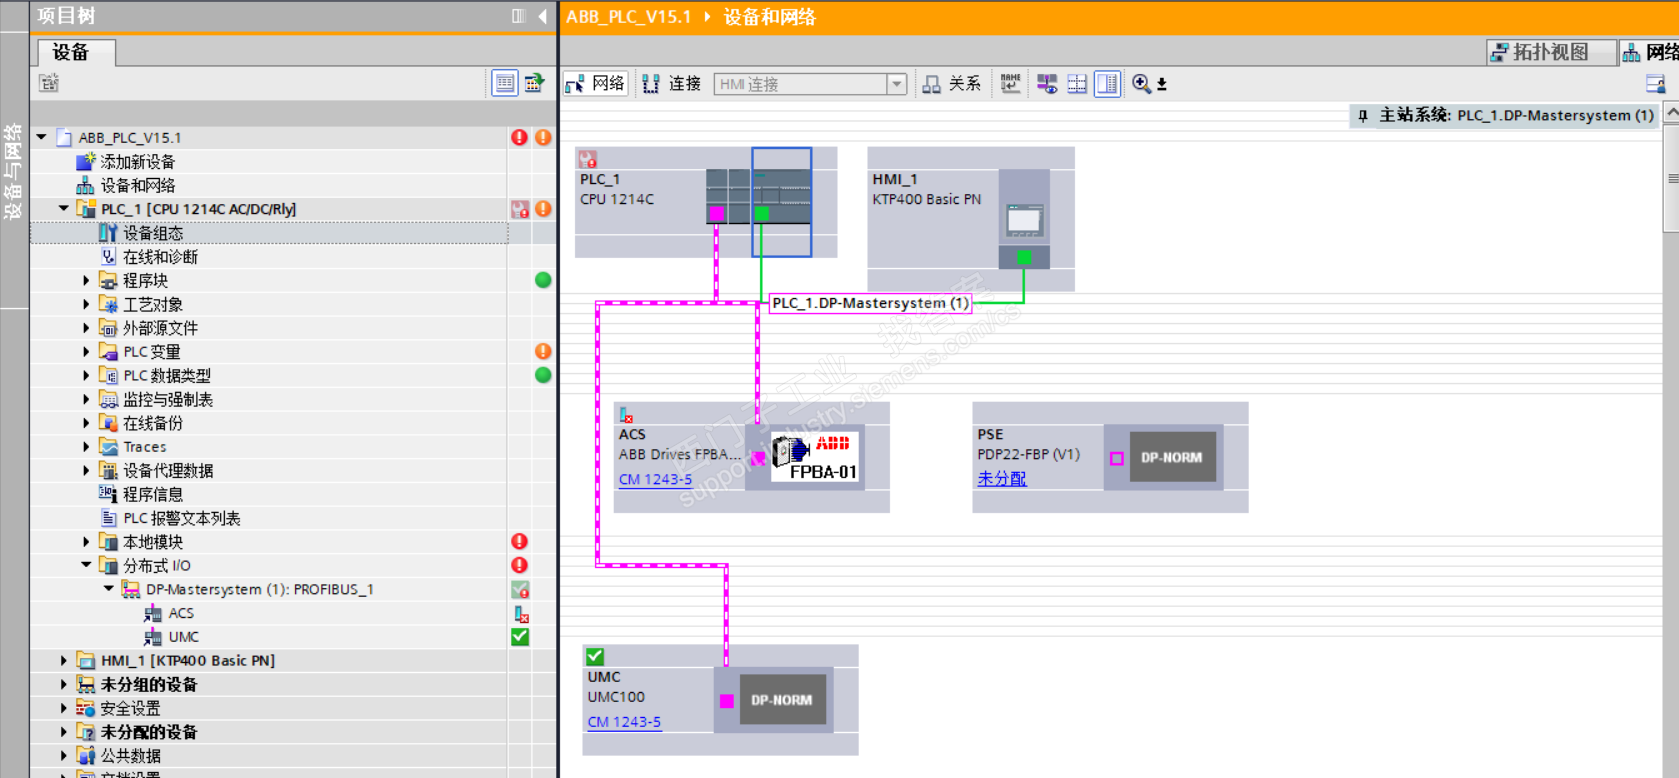The image size is (1679, 778).
Task: Select the 设备 tab in project tree
Action: pos(76,53)
